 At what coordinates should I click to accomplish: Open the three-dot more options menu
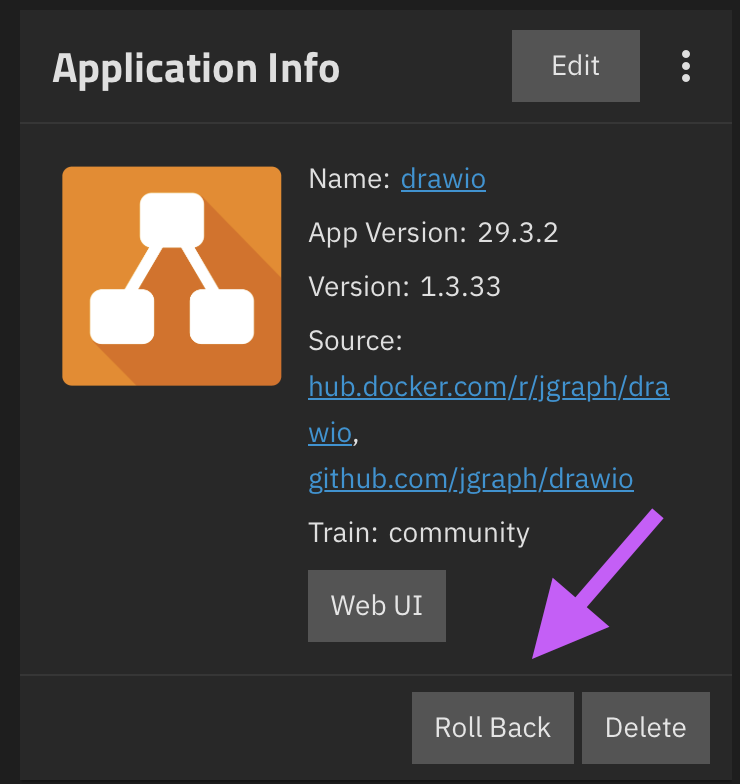coord(685,66)
